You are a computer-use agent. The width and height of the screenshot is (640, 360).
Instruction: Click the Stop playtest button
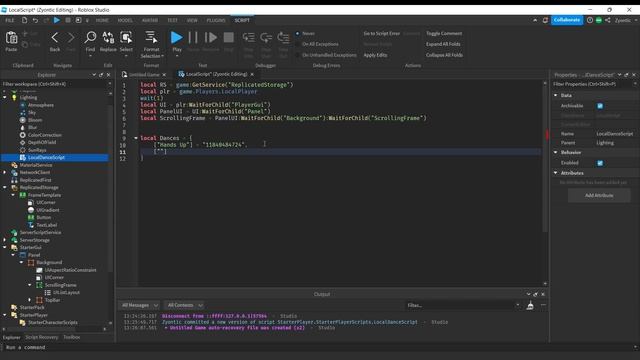(229, 38)
